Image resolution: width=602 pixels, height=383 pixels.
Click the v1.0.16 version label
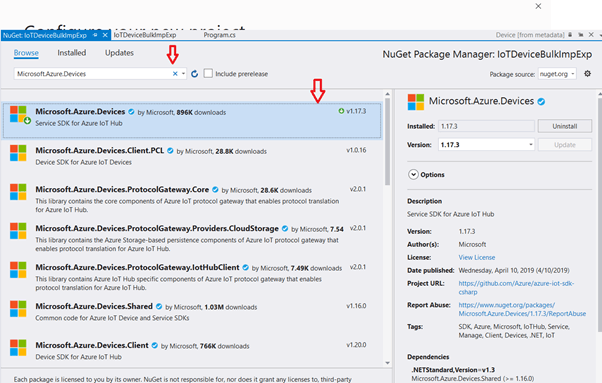point(356,150)
